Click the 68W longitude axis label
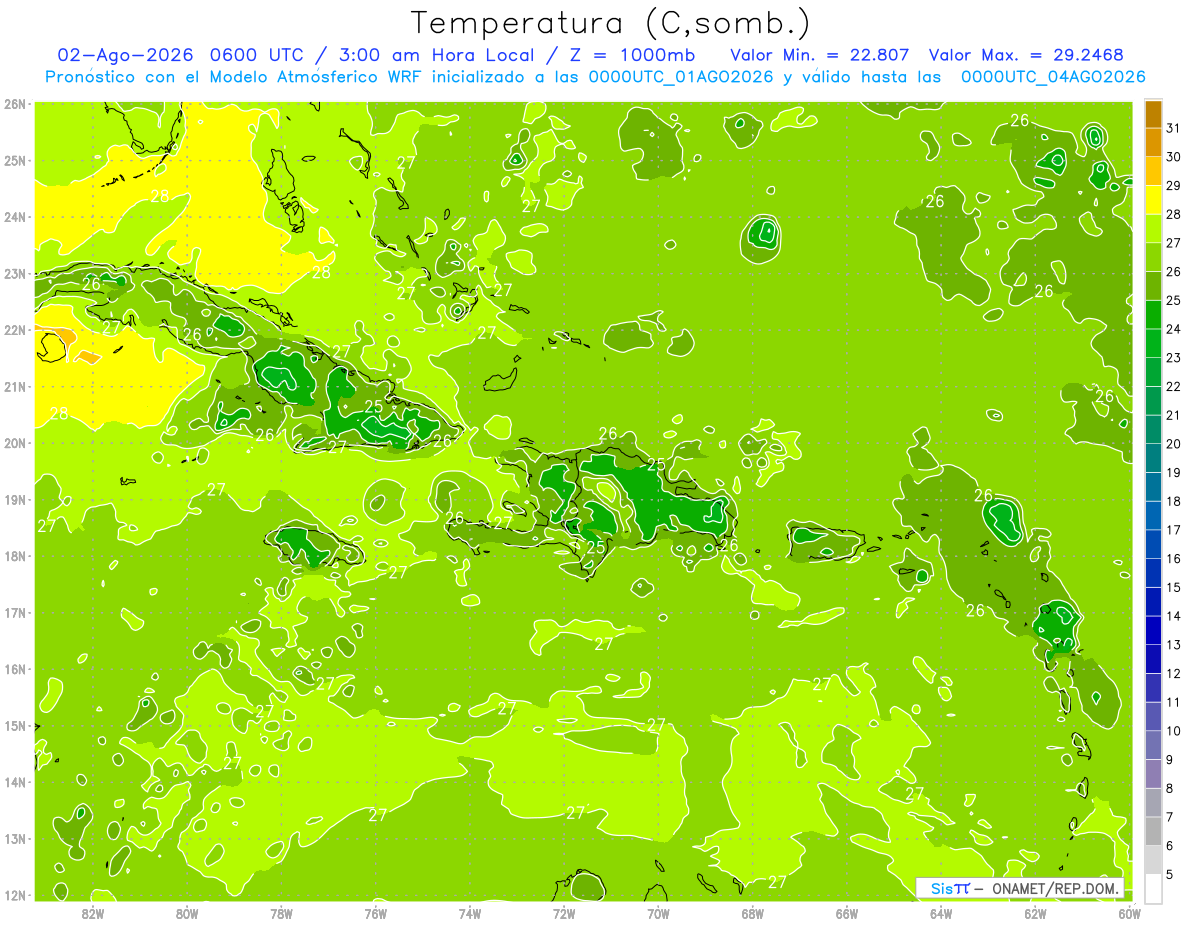The image size is (1200, 927). coord(753,913)
